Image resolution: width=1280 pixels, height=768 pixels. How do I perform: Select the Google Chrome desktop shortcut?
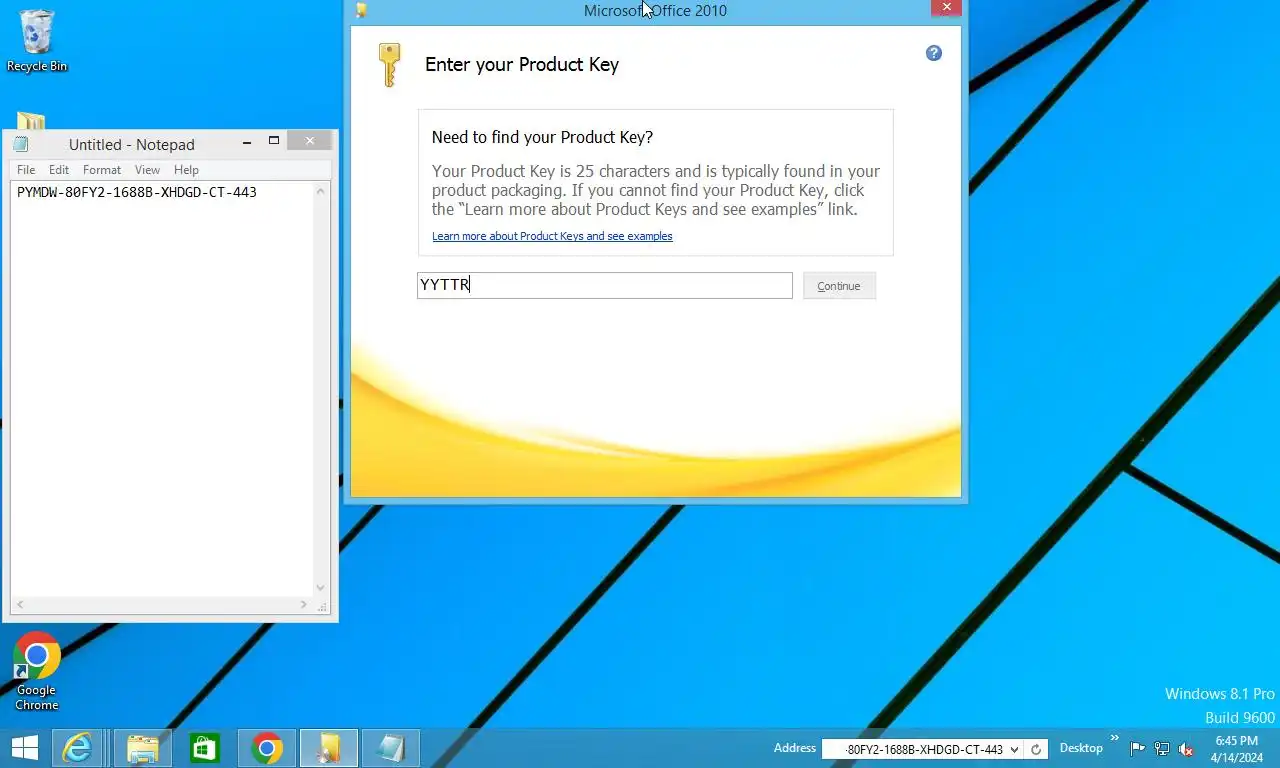pos(37,672)
